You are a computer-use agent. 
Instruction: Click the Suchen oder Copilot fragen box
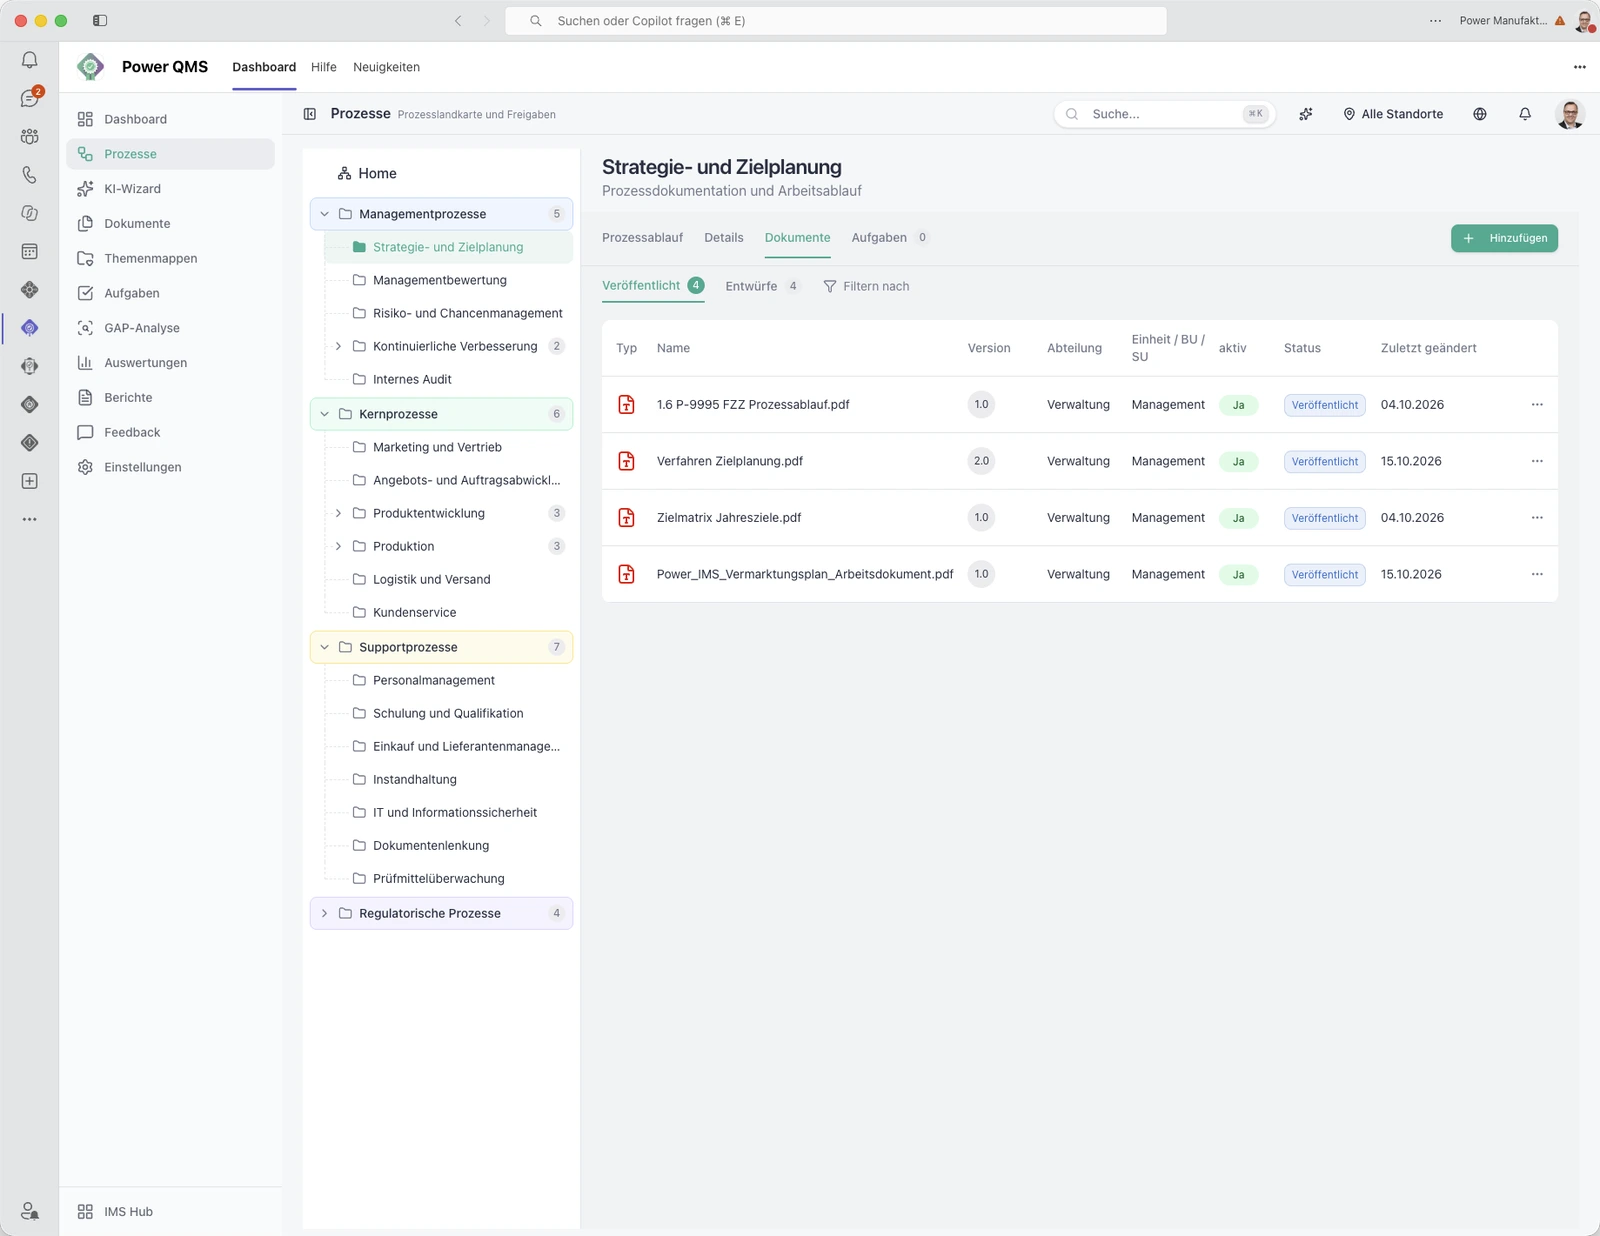[x=836, y=21]
